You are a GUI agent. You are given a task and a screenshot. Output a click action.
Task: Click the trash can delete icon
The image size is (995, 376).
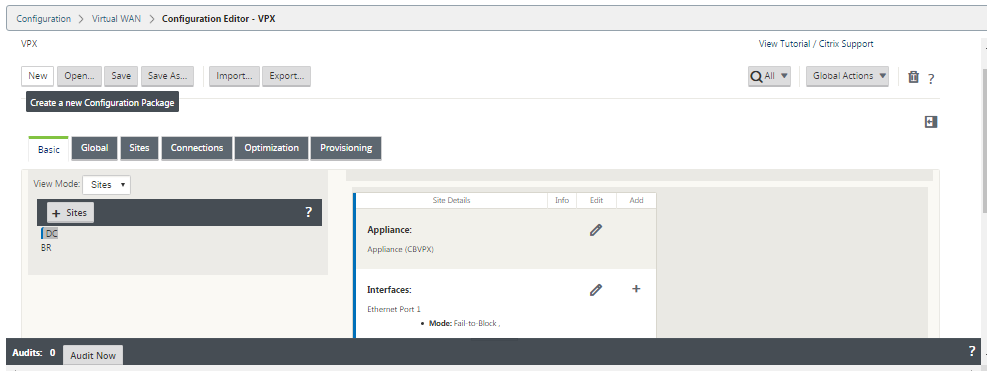(x=913, y=77)
